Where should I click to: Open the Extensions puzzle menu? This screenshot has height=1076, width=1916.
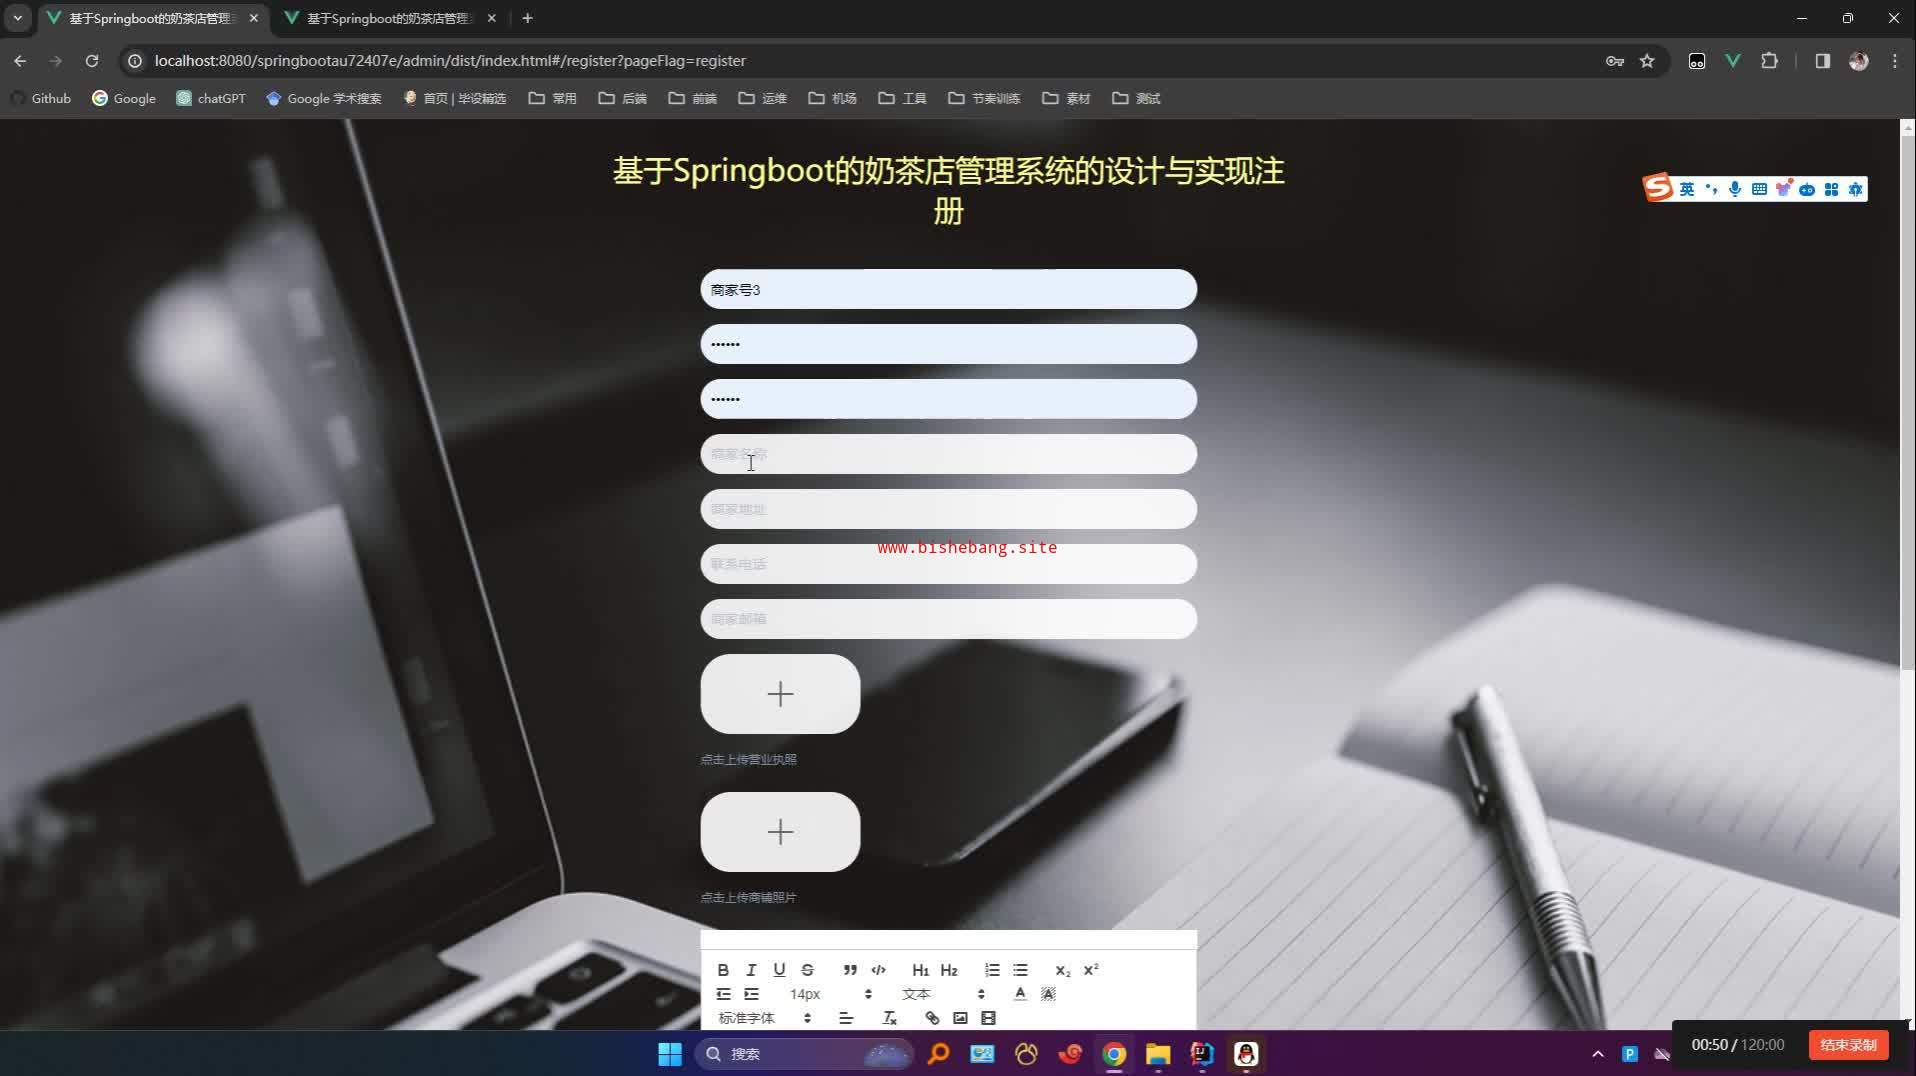tap(1769, 61)
